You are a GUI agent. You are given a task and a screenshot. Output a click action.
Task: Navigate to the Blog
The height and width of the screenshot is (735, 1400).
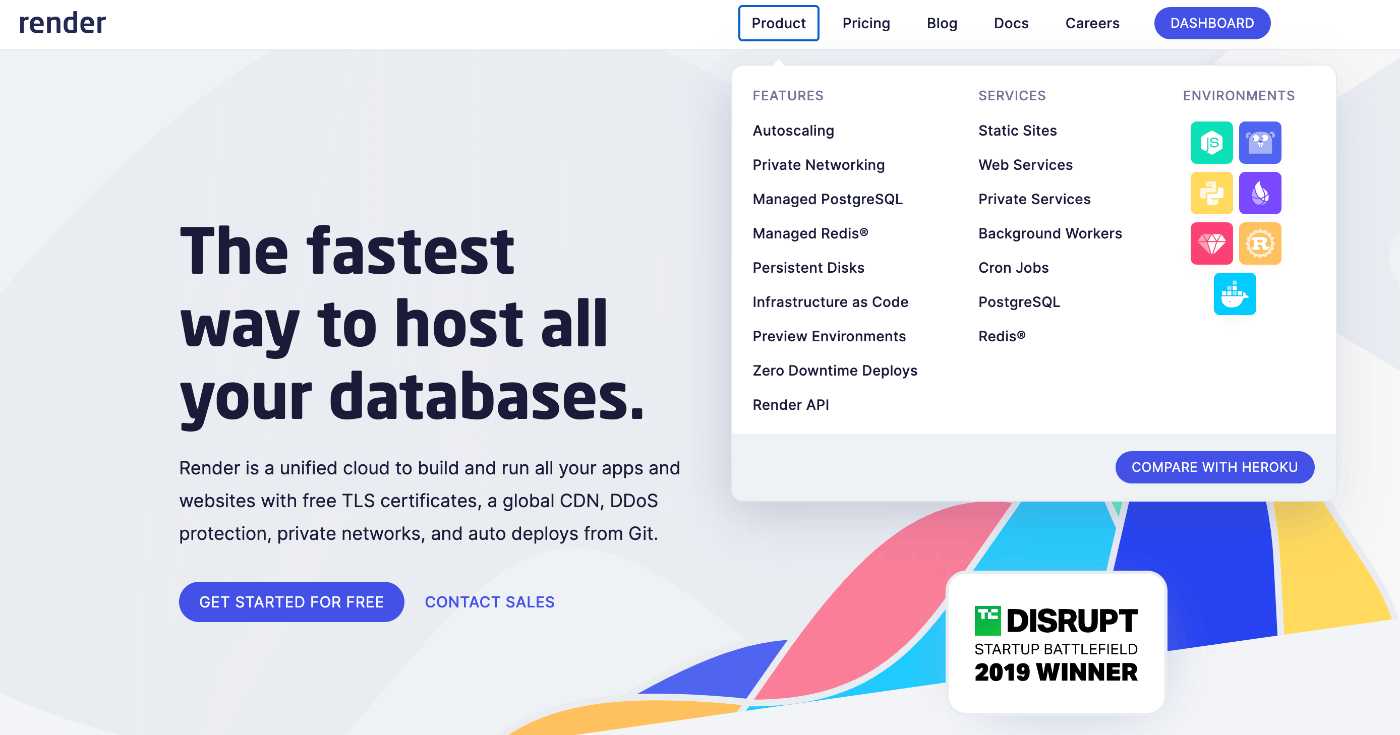coord(942,23)
